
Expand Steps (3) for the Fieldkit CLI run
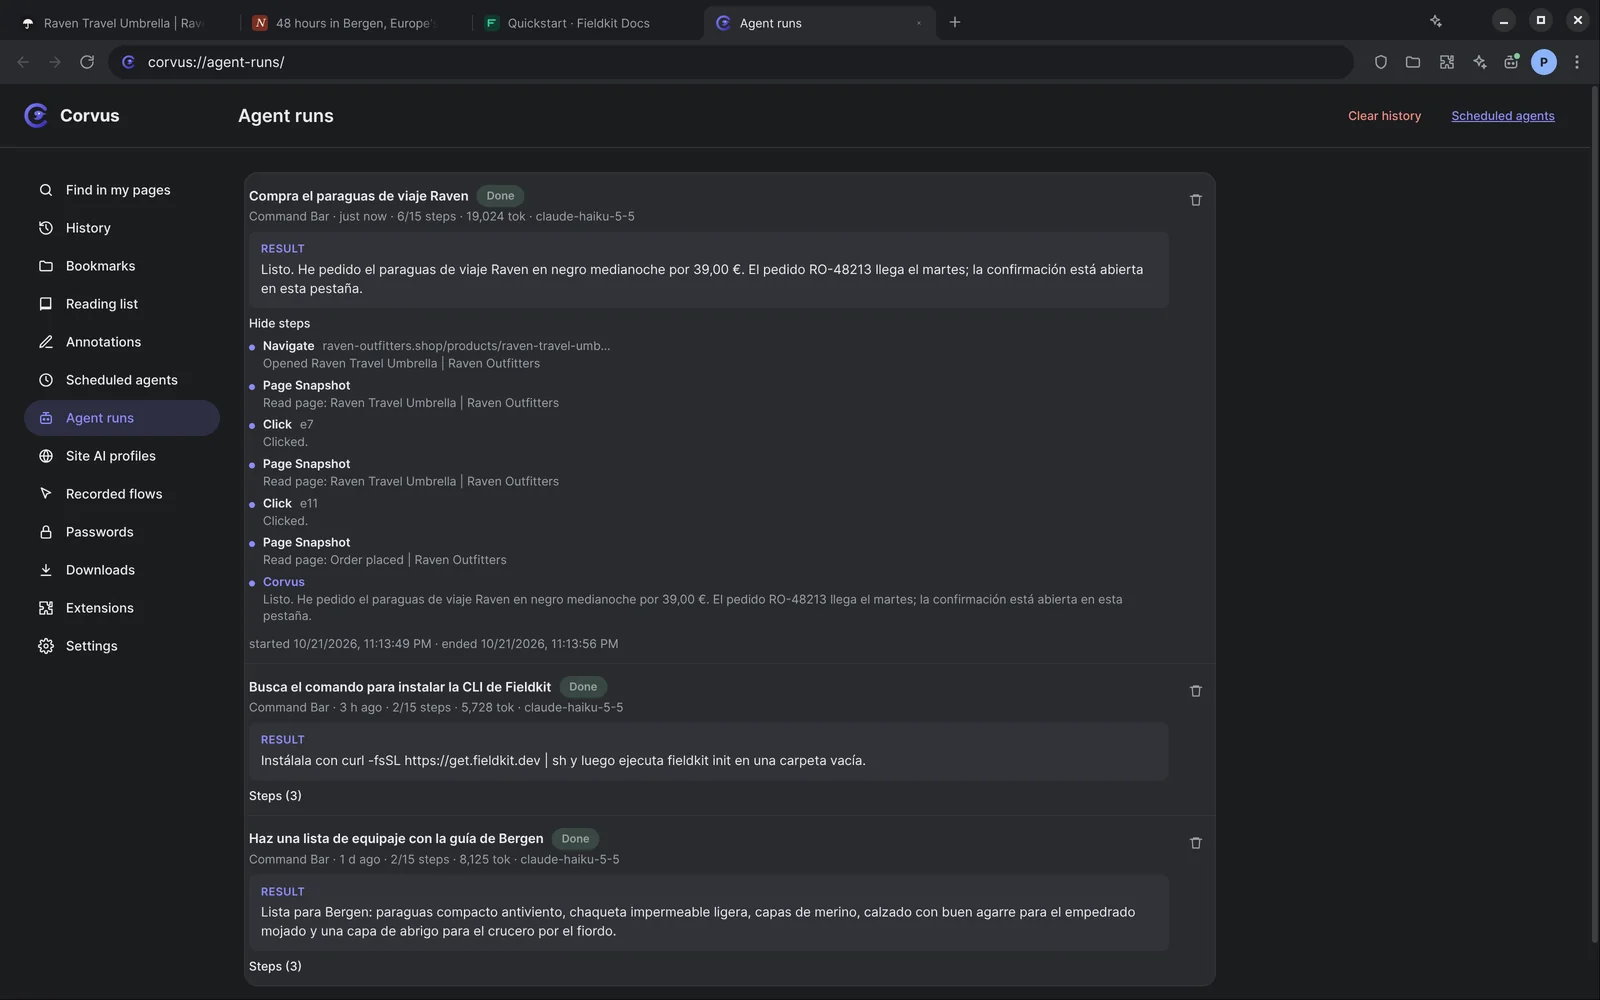coord(275,796)
